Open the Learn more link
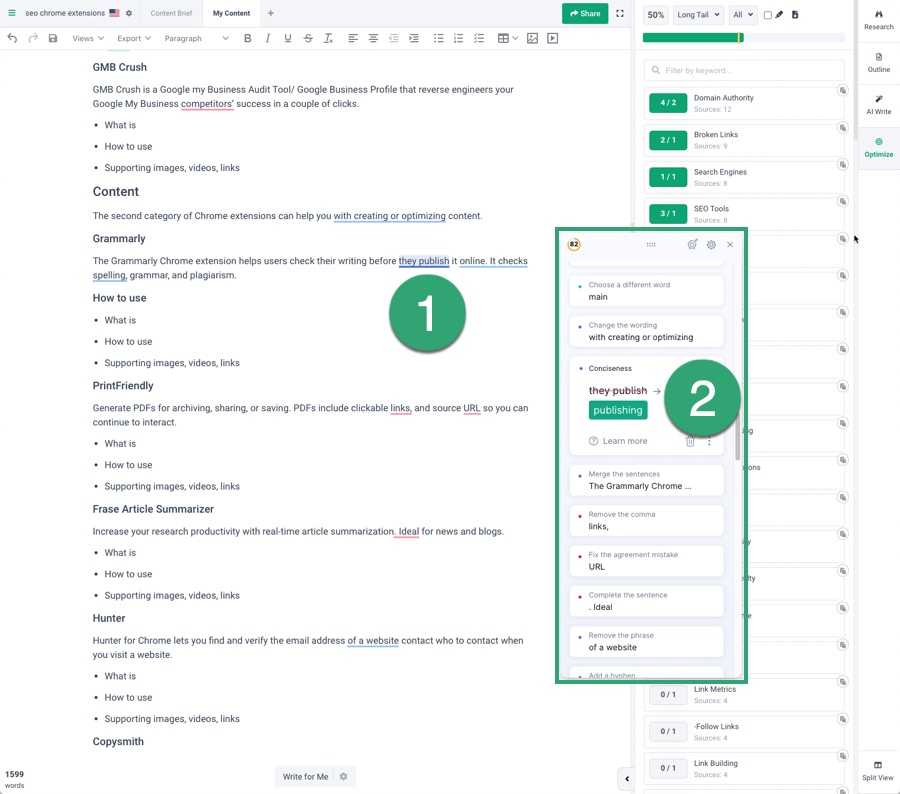The width and height of the screenshot is (900, 794). tap(618, 441)
